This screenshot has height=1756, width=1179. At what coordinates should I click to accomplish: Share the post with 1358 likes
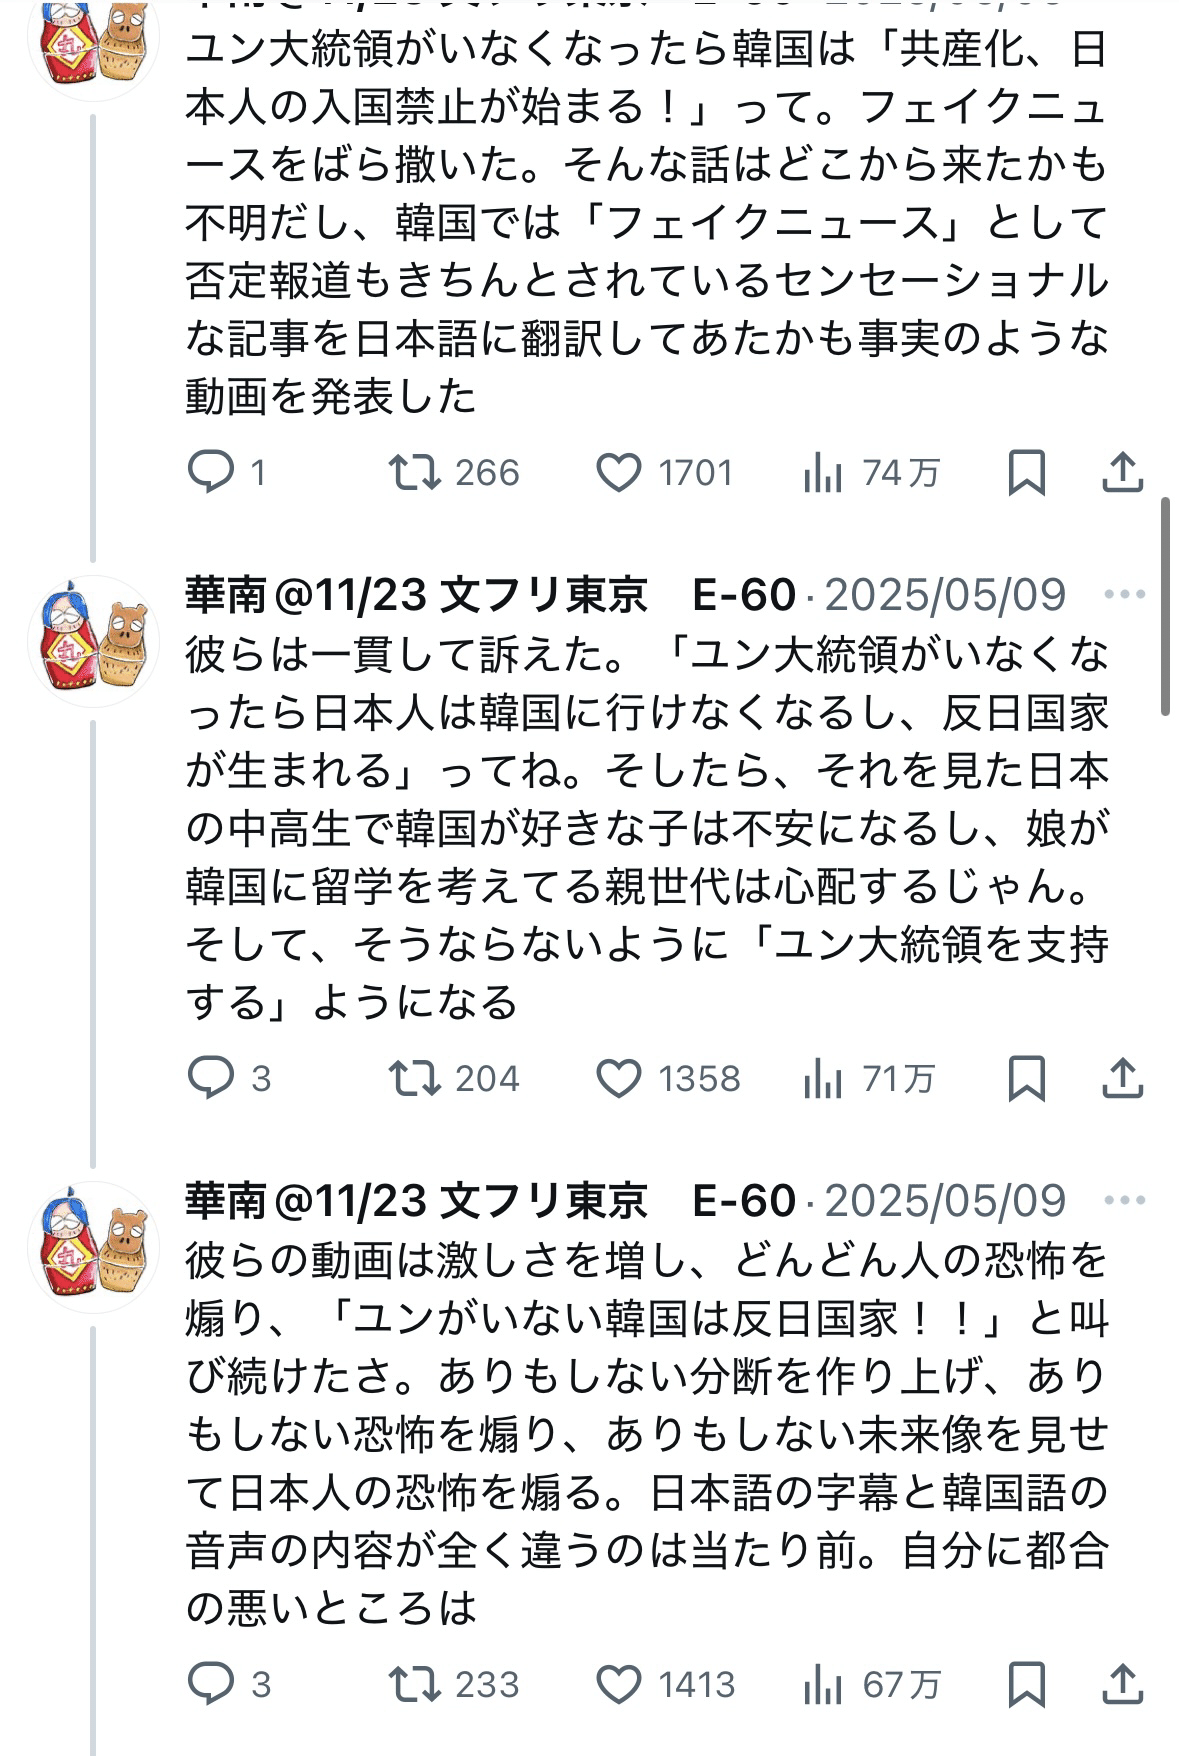(1122, 1078)
